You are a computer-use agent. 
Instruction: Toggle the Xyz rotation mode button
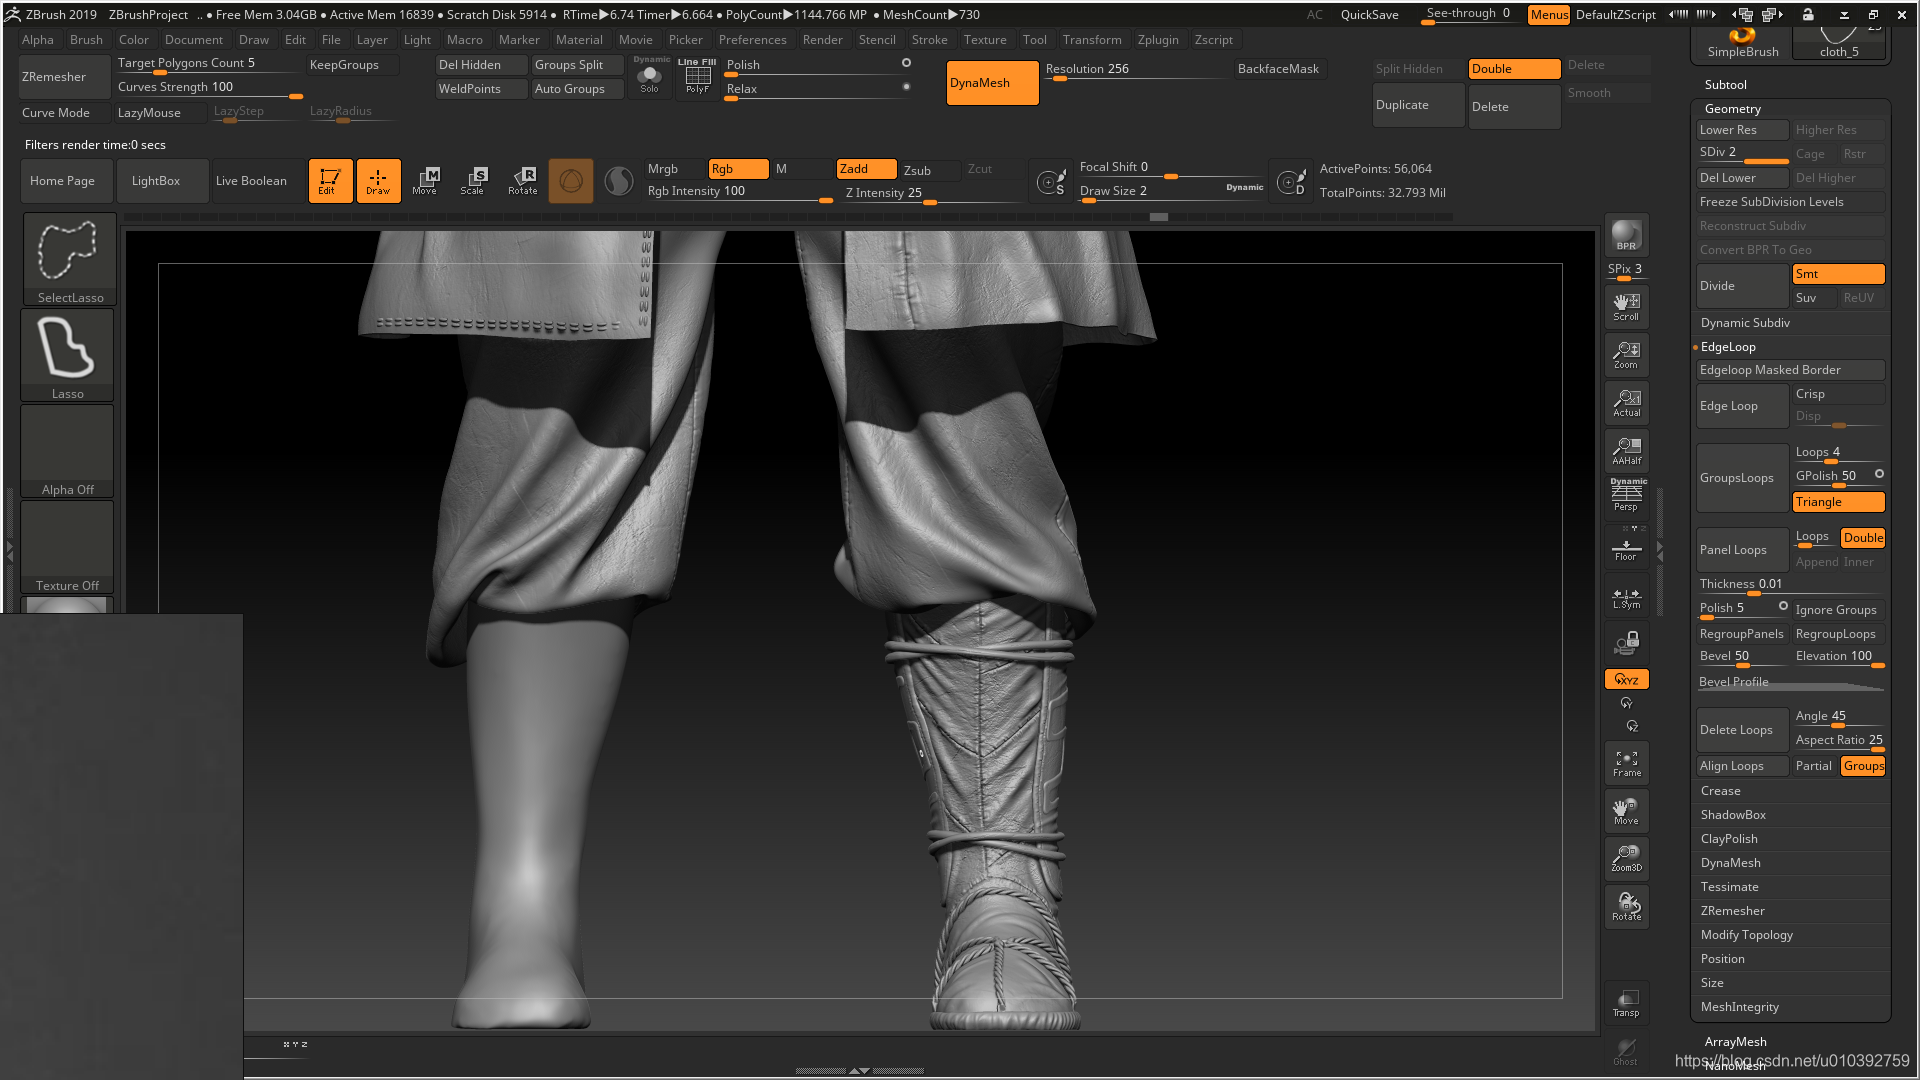(1626, 679)
